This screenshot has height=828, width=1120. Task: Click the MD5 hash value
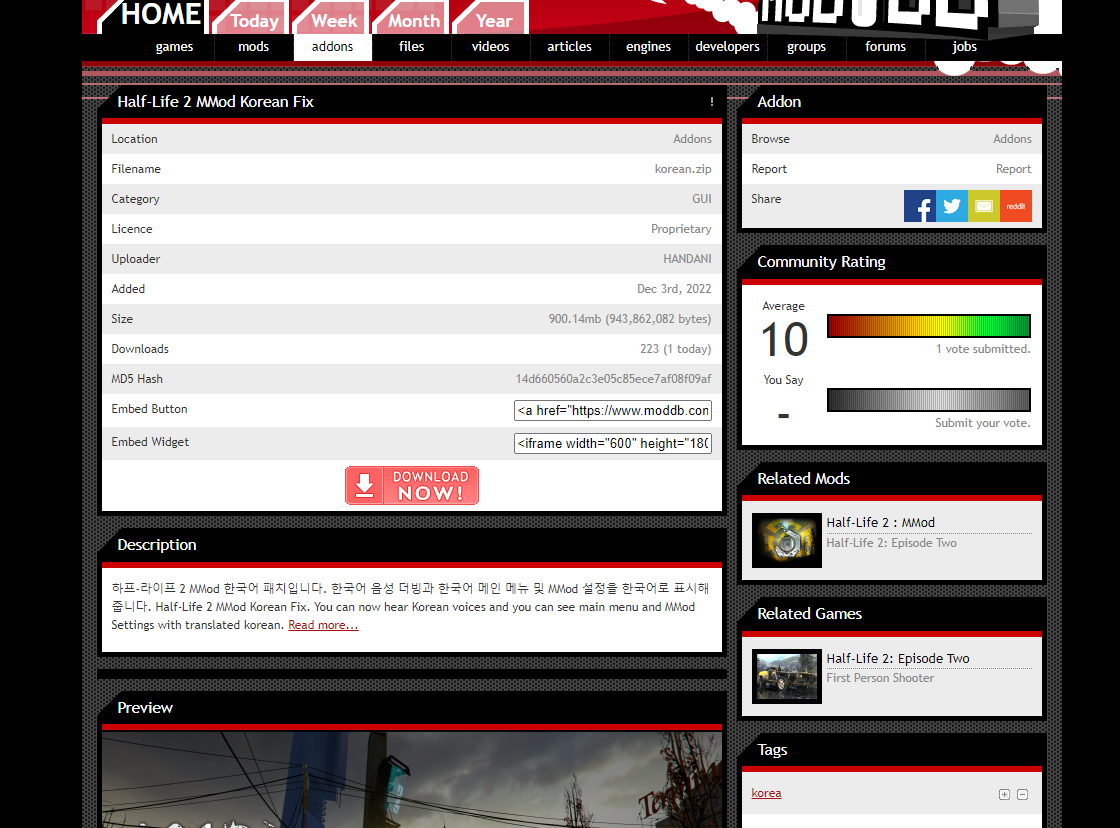[x=614, y=379]
